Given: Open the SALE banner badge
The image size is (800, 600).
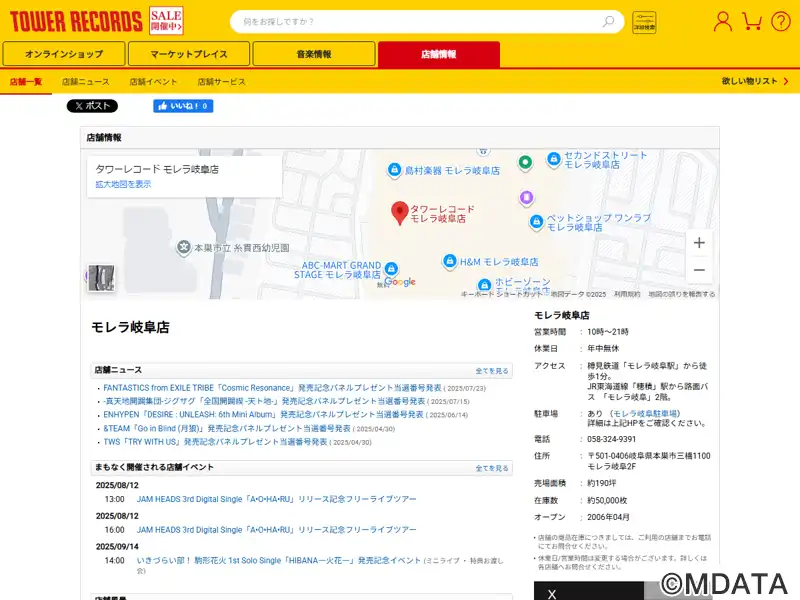Looking at the screenshot, I should (166, 21).
